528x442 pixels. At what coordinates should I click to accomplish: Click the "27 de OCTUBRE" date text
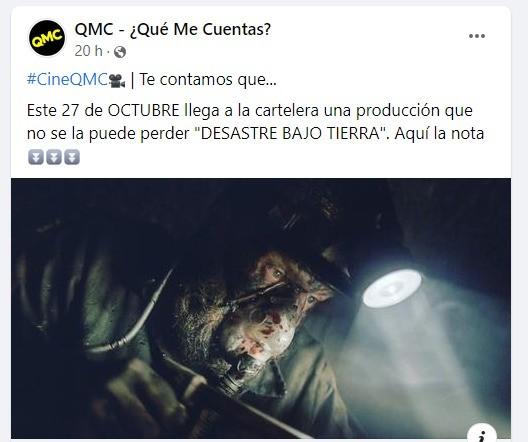coord(121,110)
